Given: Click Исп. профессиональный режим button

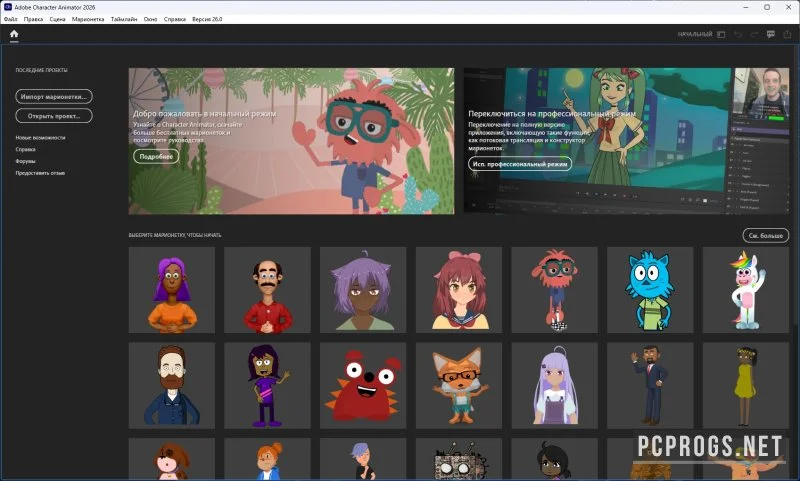Looking at the screenshot, I should click(x=520, y=164).
